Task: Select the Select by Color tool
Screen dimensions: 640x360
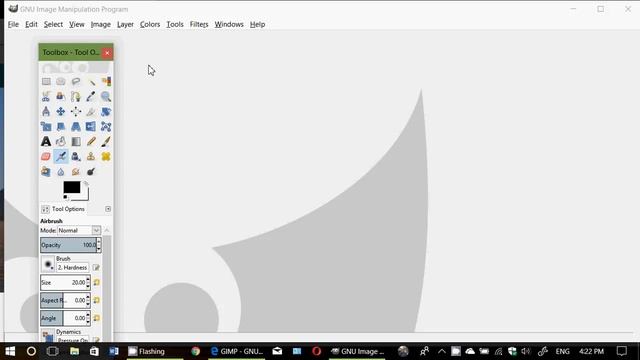Action: [106, 82]
